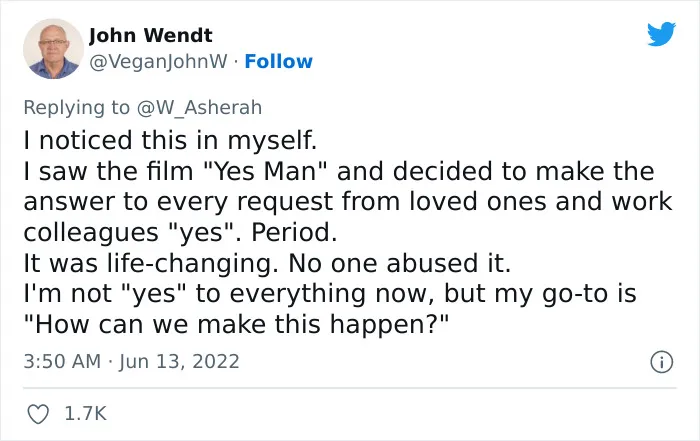Open the tweet info icon
This screenshot has height=441, width=700.
click(x=661, y=362)
